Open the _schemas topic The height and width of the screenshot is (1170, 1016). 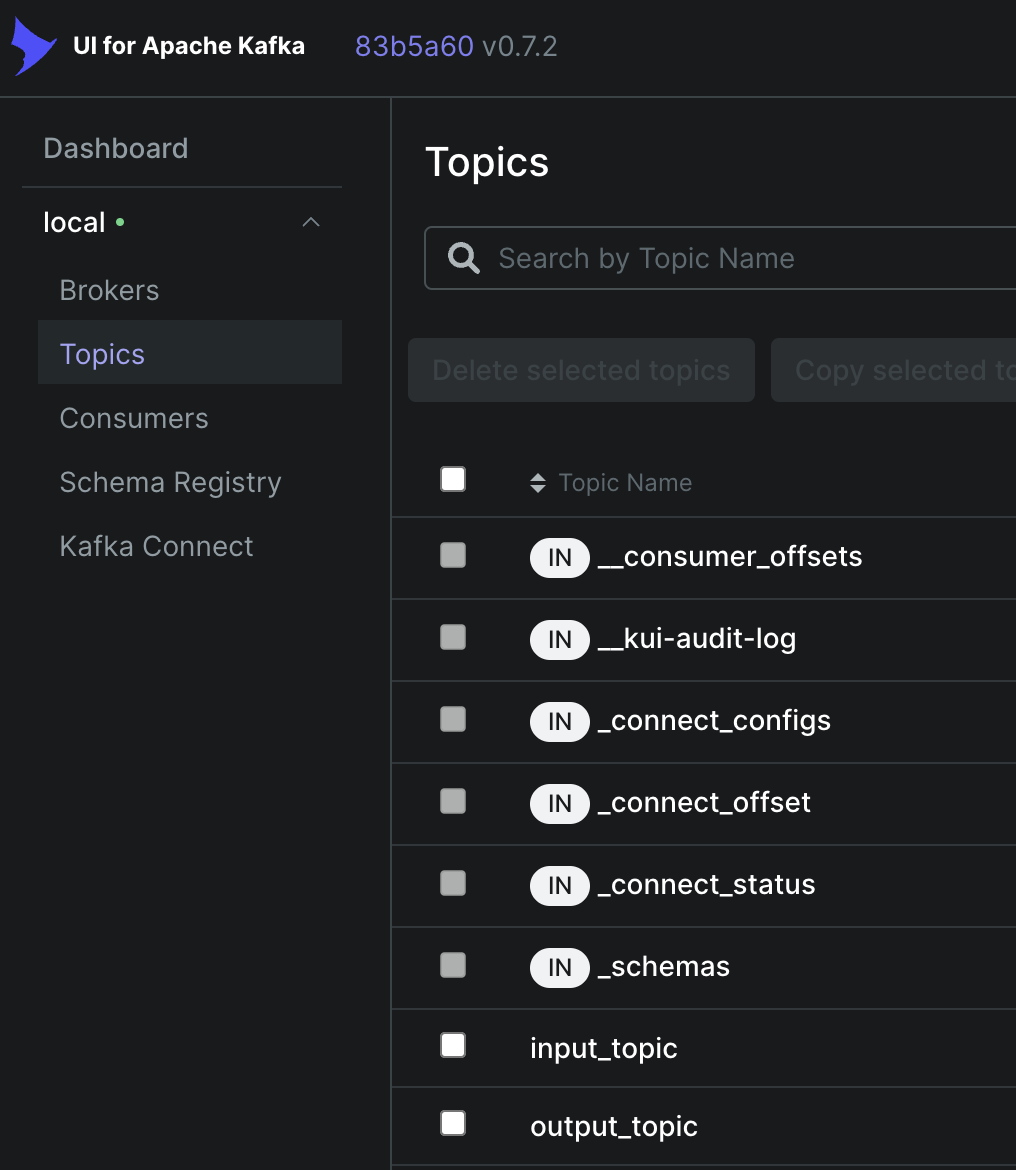pyautogui.click(x=663, y=967)
